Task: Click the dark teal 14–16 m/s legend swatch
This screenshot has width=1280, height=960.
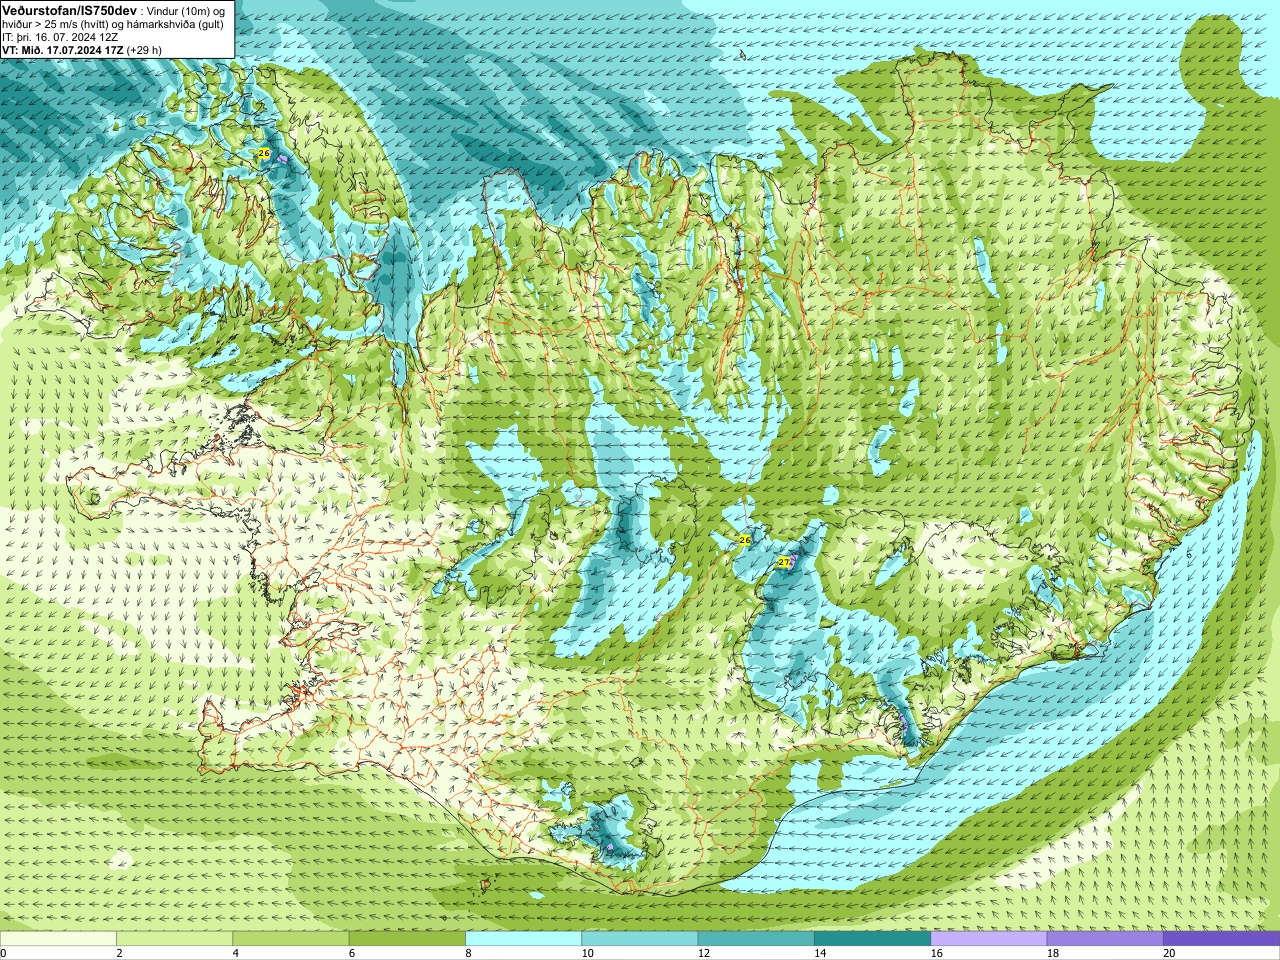Action: pos(872,939)
